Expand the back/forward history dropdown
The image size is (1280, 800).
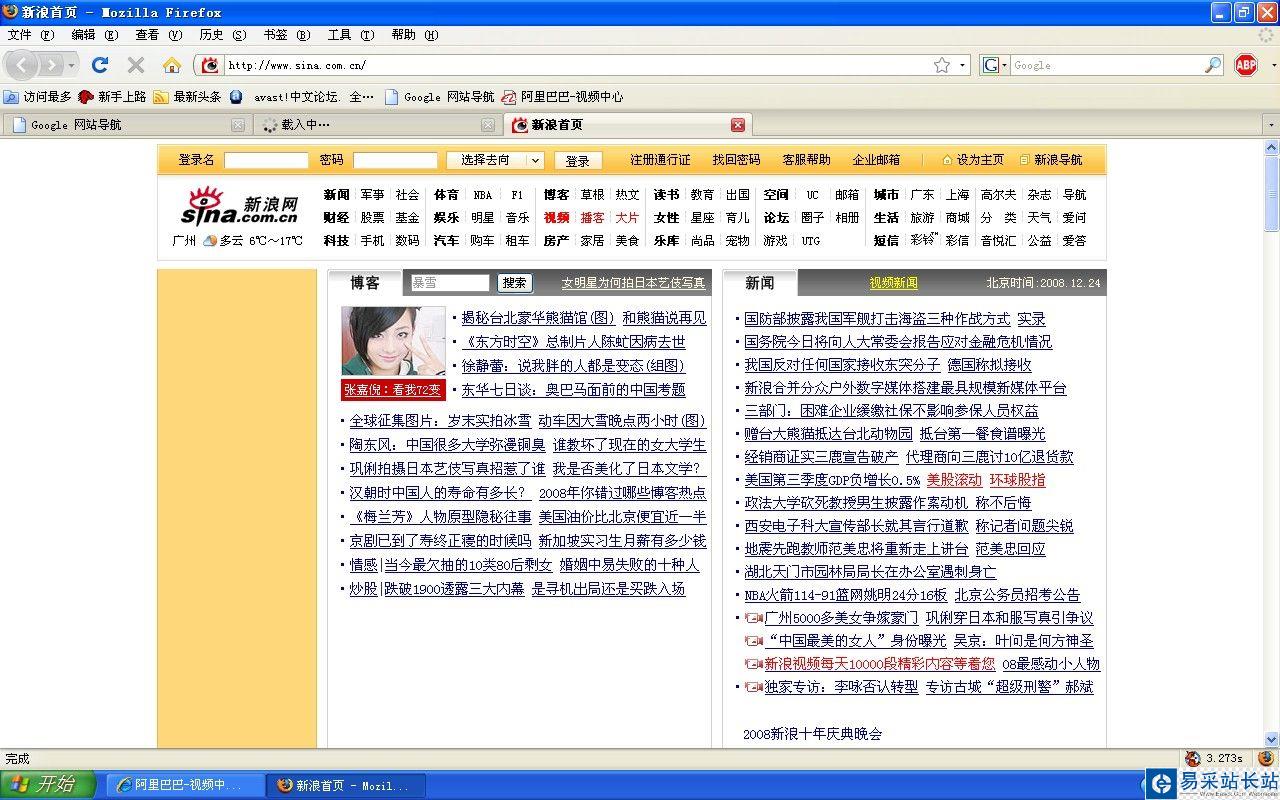73,65
